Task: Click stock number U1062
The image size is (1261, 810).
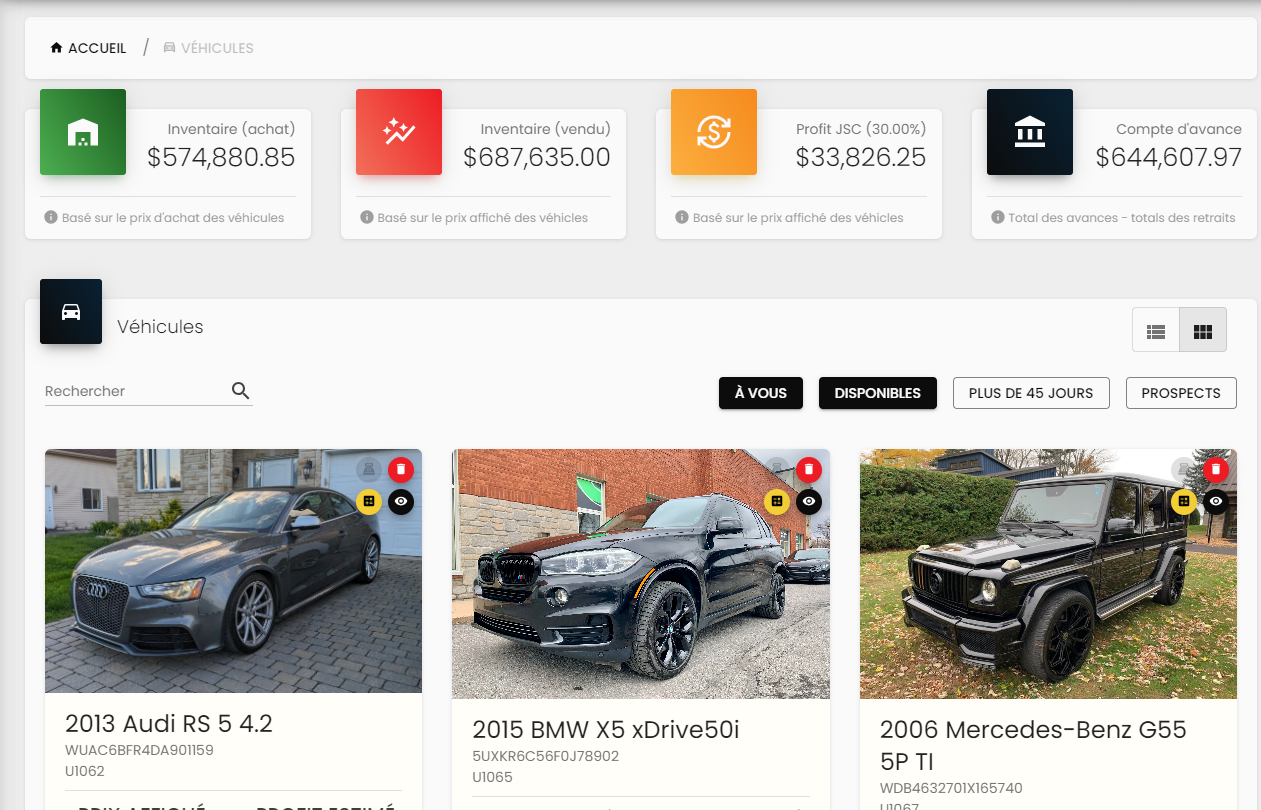Action: click(85, 771)
